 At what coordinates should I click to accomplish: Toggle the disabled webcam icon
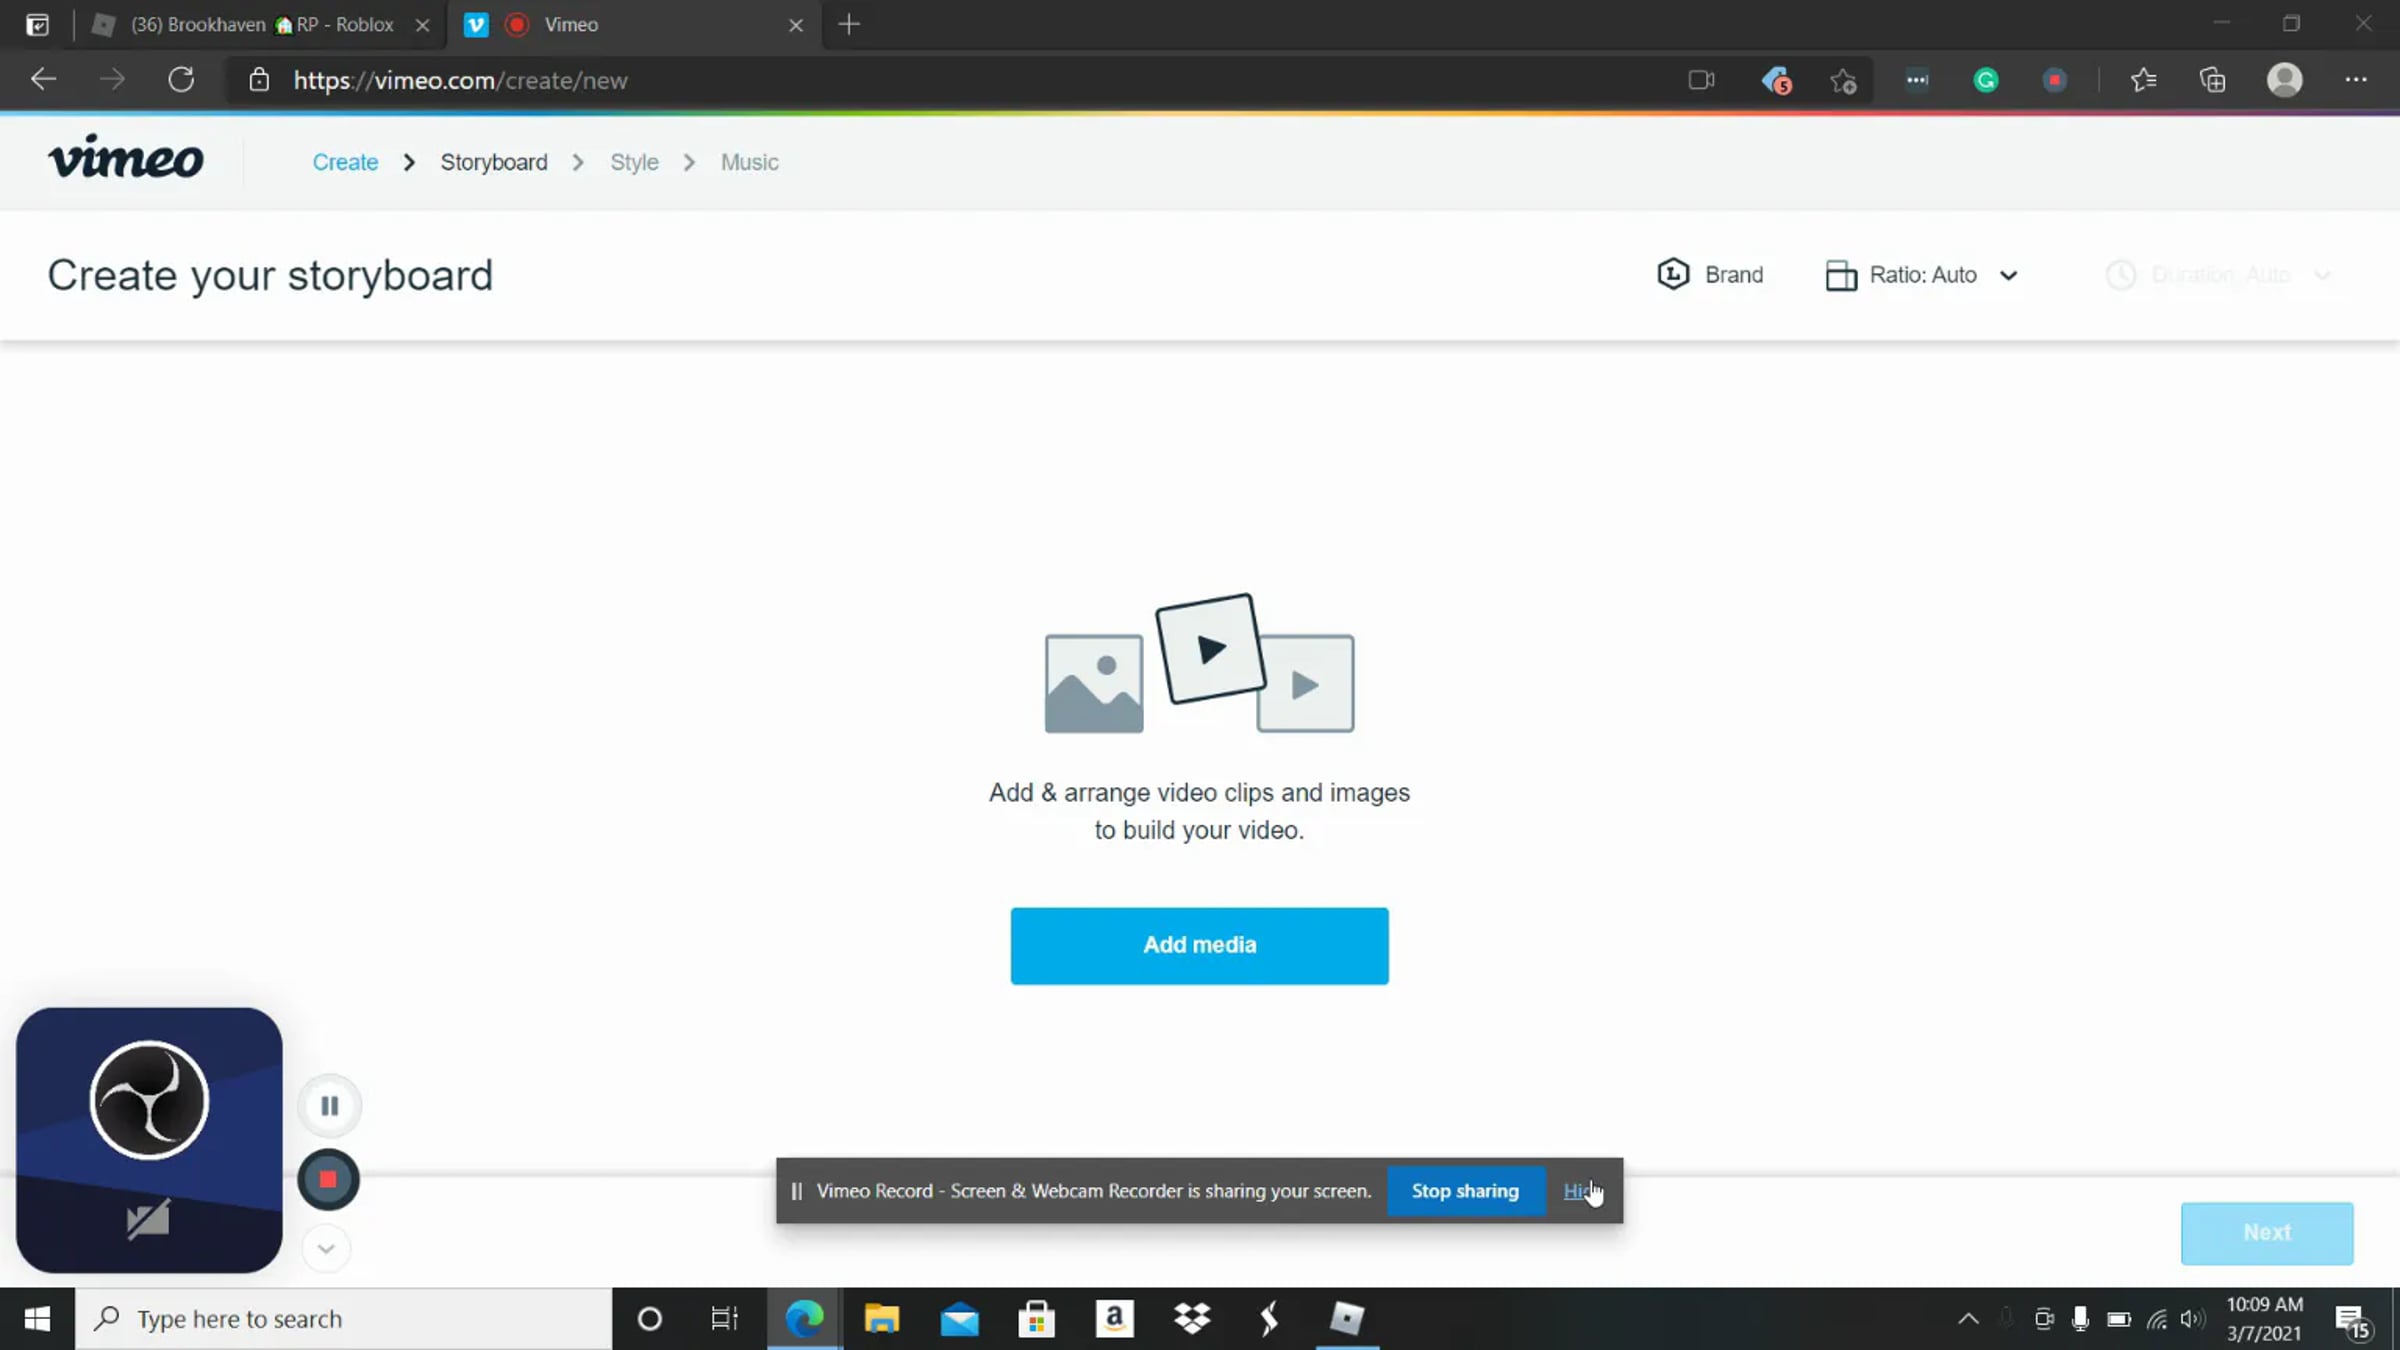[x=148, y=1219]
